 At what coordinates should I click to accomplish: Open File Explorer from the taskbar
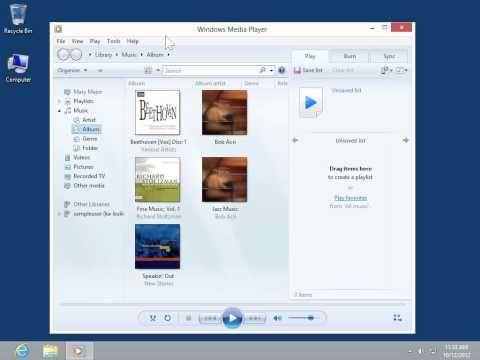click(50, 351)
